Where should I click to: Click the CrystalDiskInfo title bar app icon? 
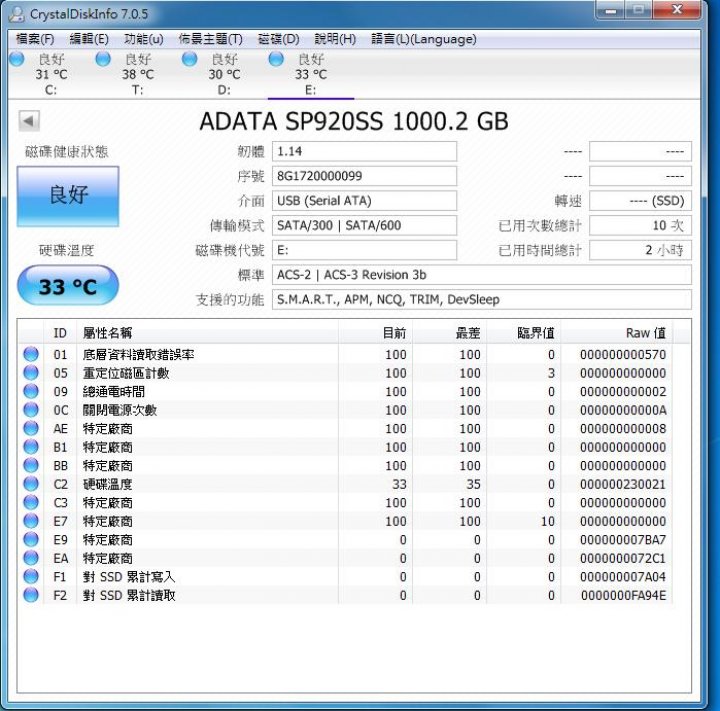coord(17,14)
